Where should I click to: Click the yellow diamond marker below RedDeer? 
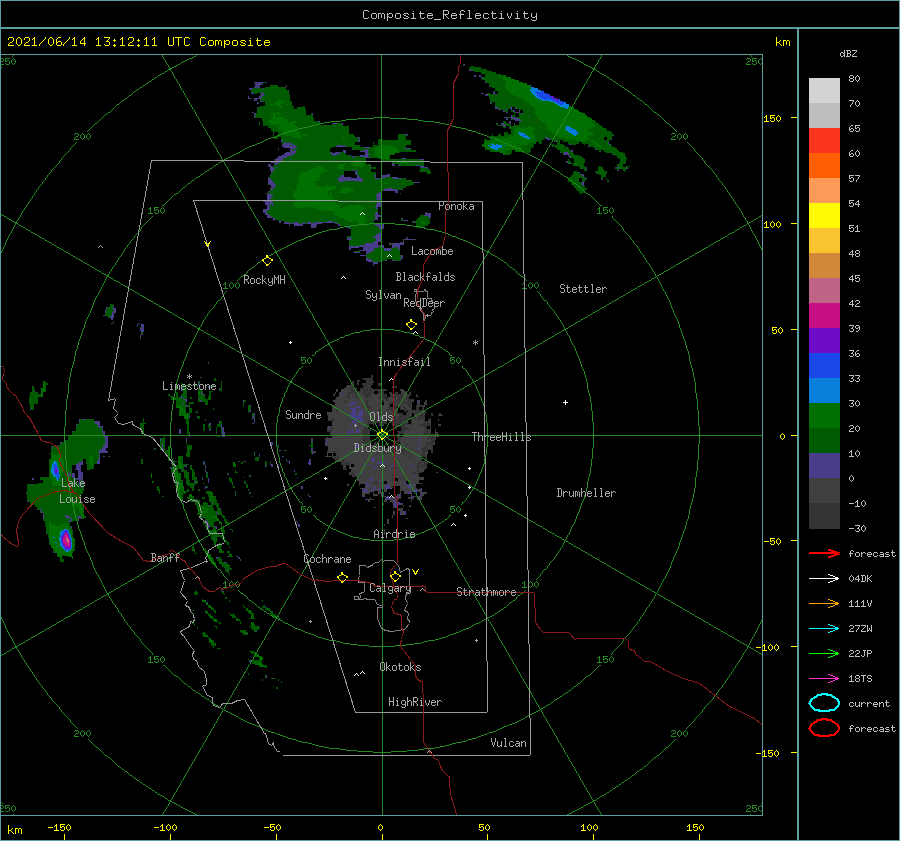tap(412, 325)
